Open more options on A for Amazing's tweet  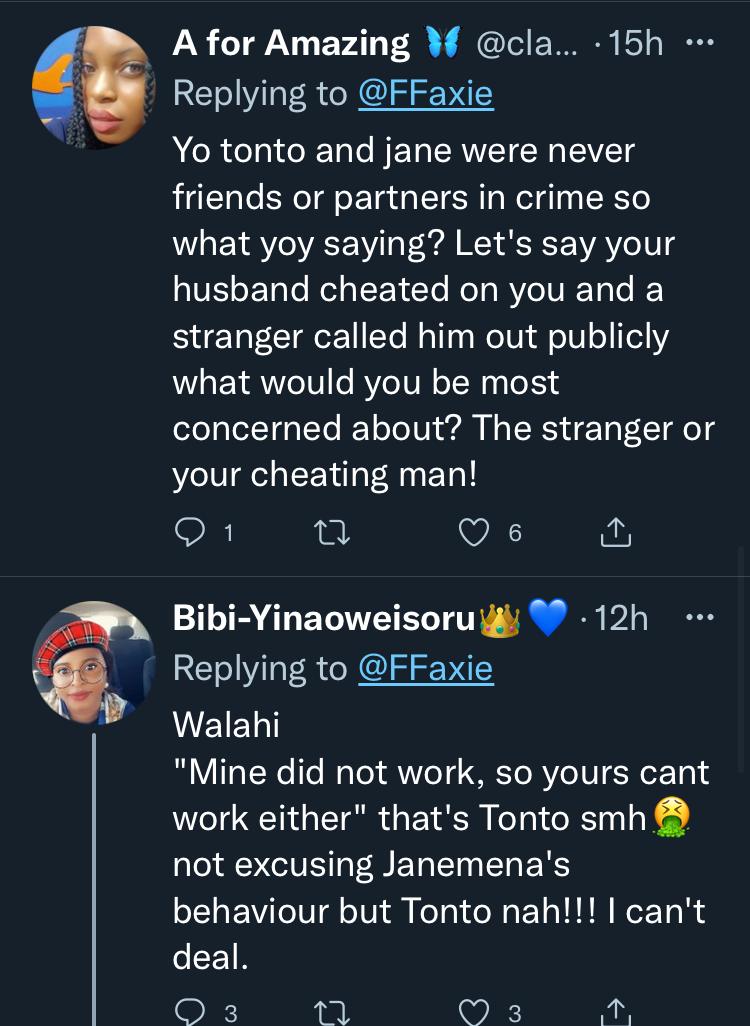[x=698, y=44]
